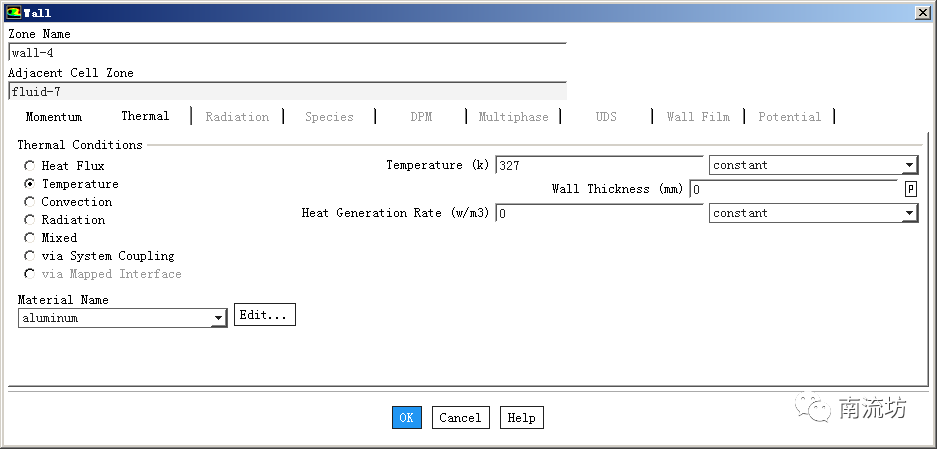
Task: Select the Convection radio button
Action: click(30, 202)
